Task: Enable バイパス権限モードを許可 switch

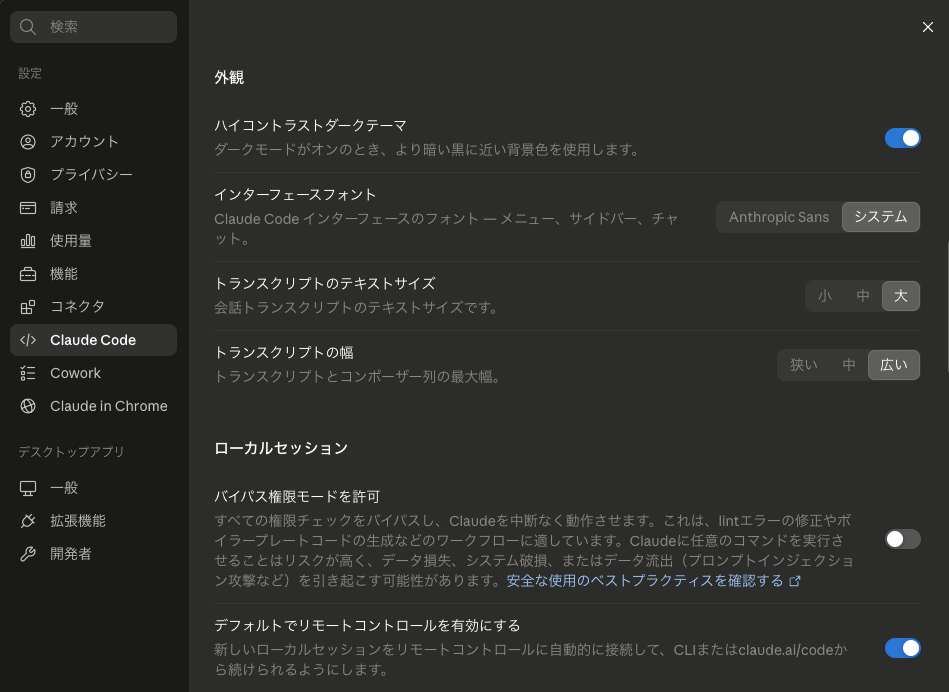Action: click(x=902, y=539)
